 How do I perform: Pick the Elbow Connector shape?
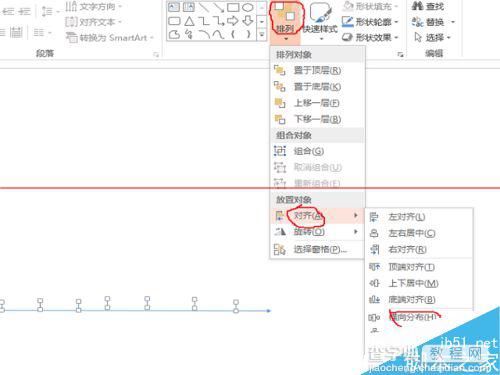click(x=204, y=21)
